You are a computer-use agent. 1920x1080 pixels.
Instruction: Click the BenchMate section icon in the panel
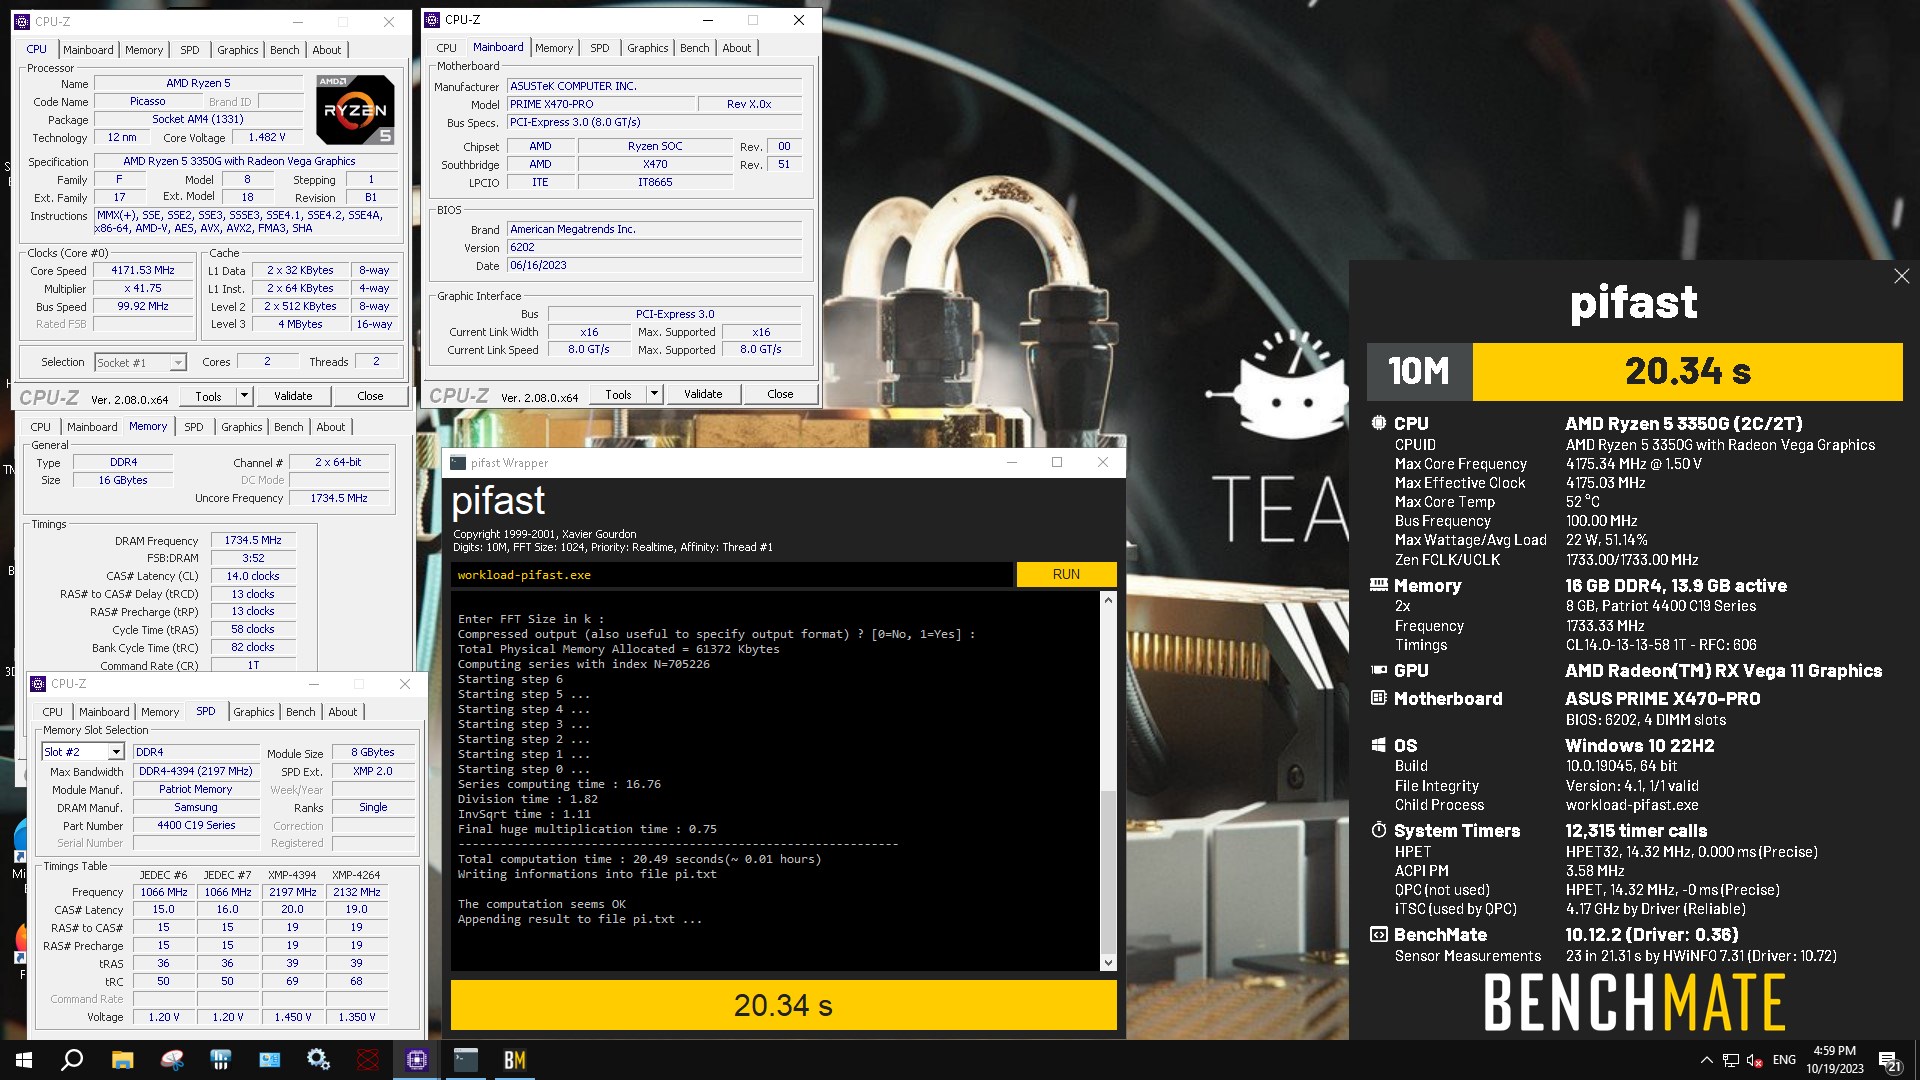coord(1379,934)
